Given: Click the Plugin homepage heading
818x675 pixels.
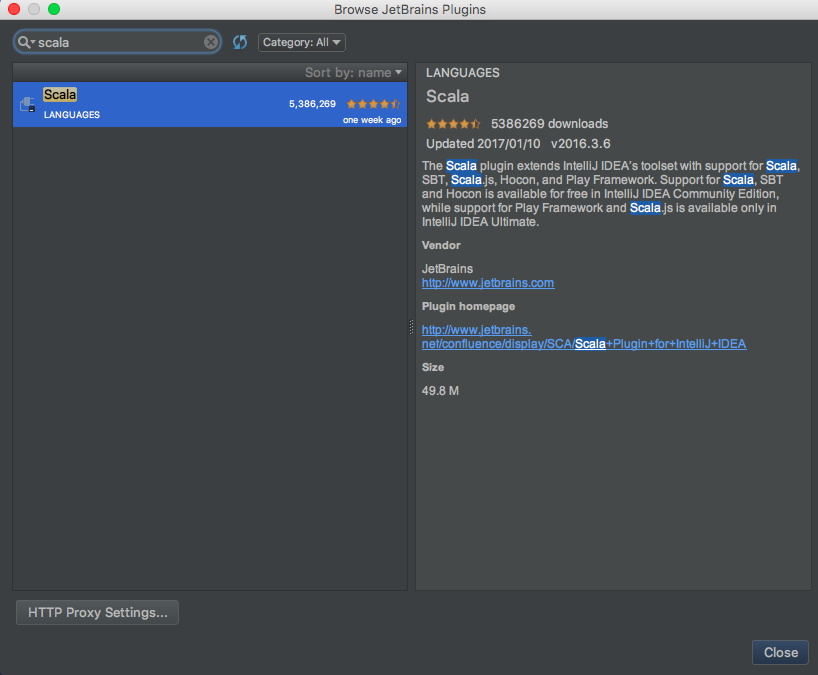Looking at the screenshot, I should (x=468, y=306).
